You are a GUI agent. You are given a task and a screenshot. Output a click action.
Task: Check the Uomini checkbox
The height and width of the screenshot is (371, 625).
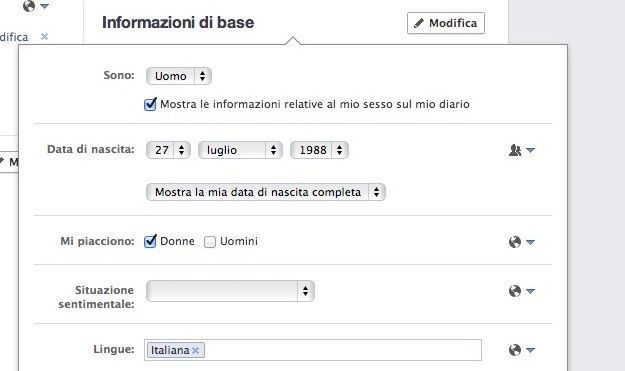pos(210,242)
